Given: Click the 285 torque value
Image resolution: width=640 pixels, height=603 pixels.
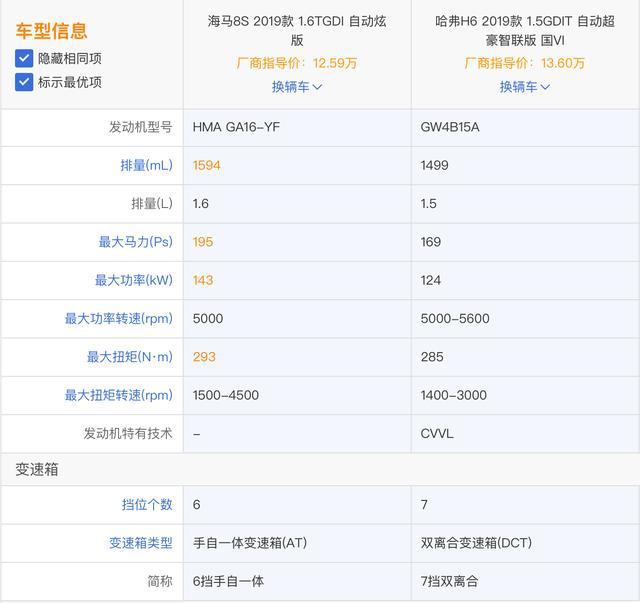Looking at the screenshot, I should point(432,357).
